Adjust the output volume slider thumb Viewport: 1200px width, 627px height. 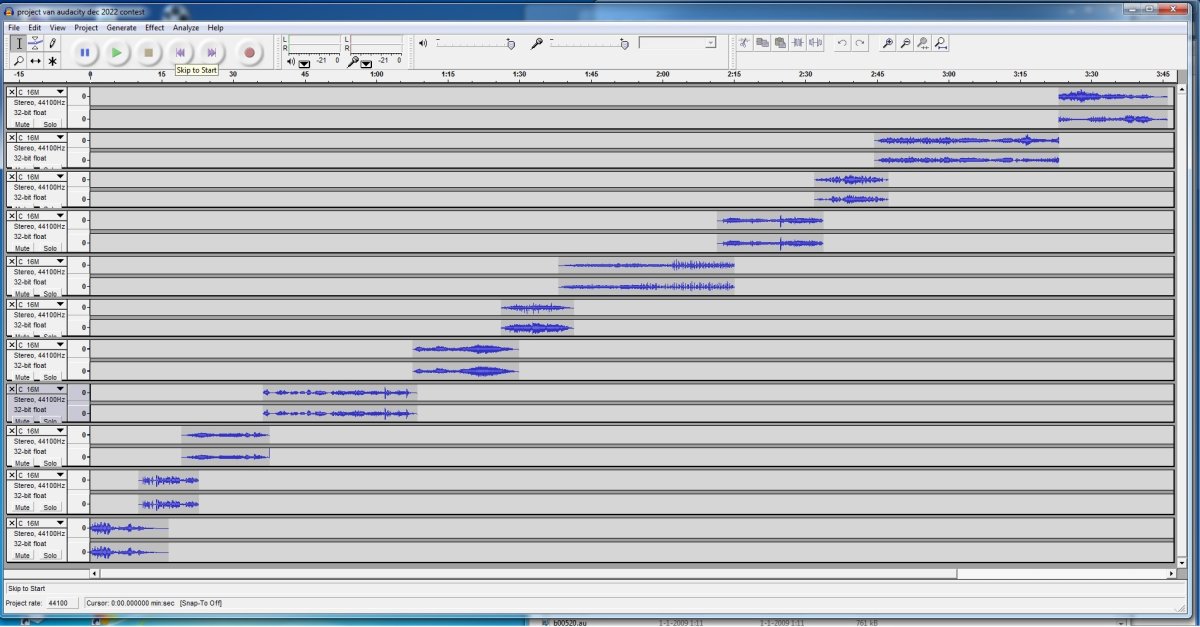511,44
